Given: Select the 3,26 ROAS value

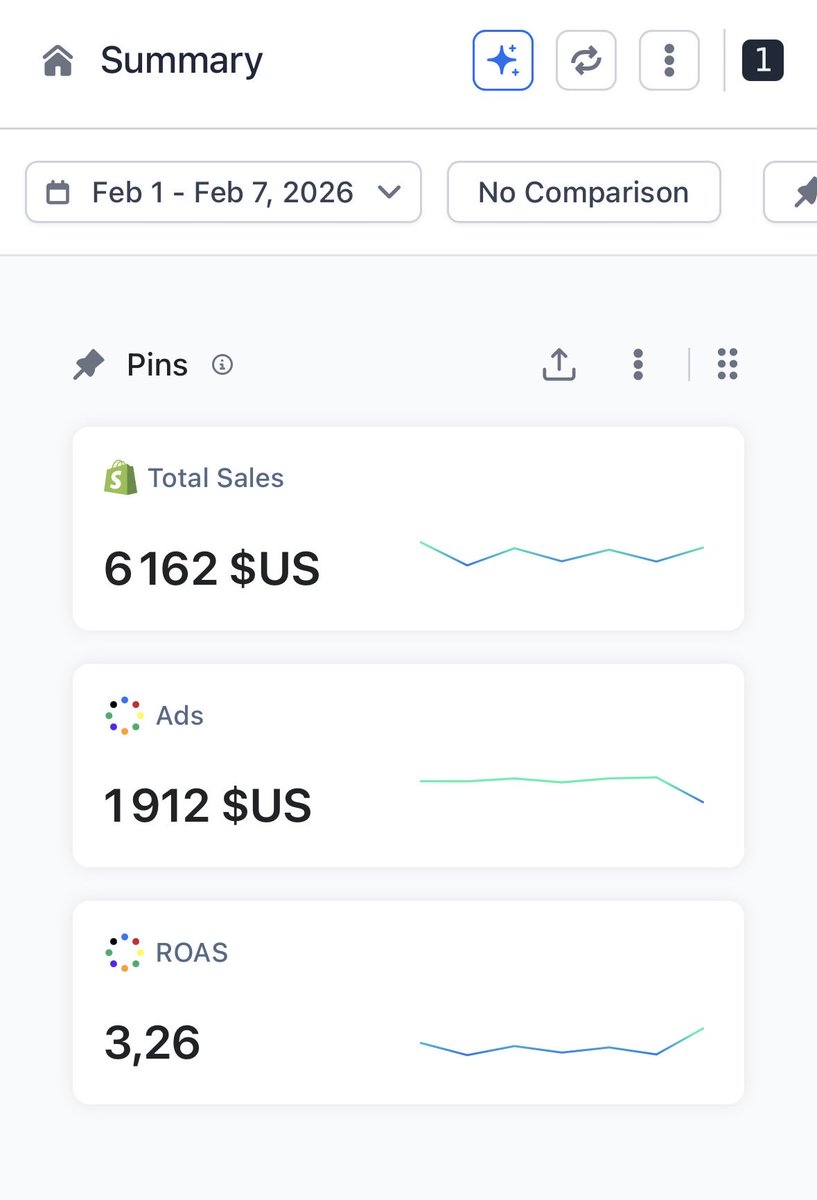Looking at the screenshot, I should [x=152, y=1043].
